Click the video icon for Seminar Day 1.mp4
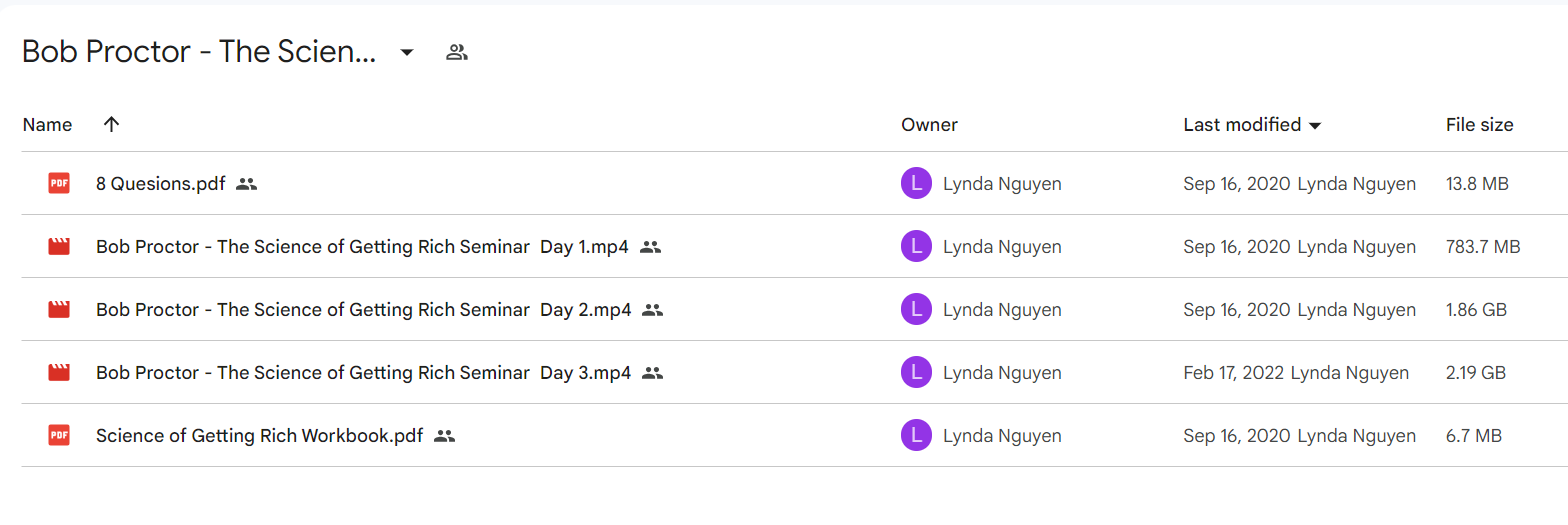Viewport: 1568px width, 525px height. [x=59, y=246]
